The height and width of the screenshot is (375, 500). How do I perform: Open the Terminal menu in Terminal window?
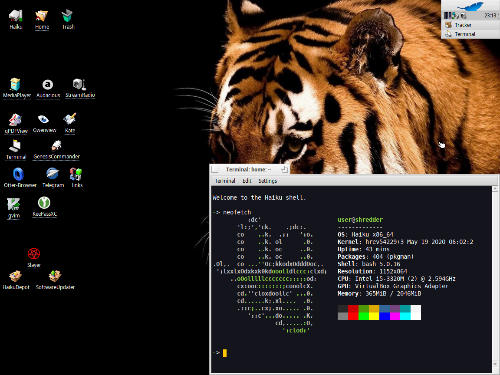pos(225,181)
